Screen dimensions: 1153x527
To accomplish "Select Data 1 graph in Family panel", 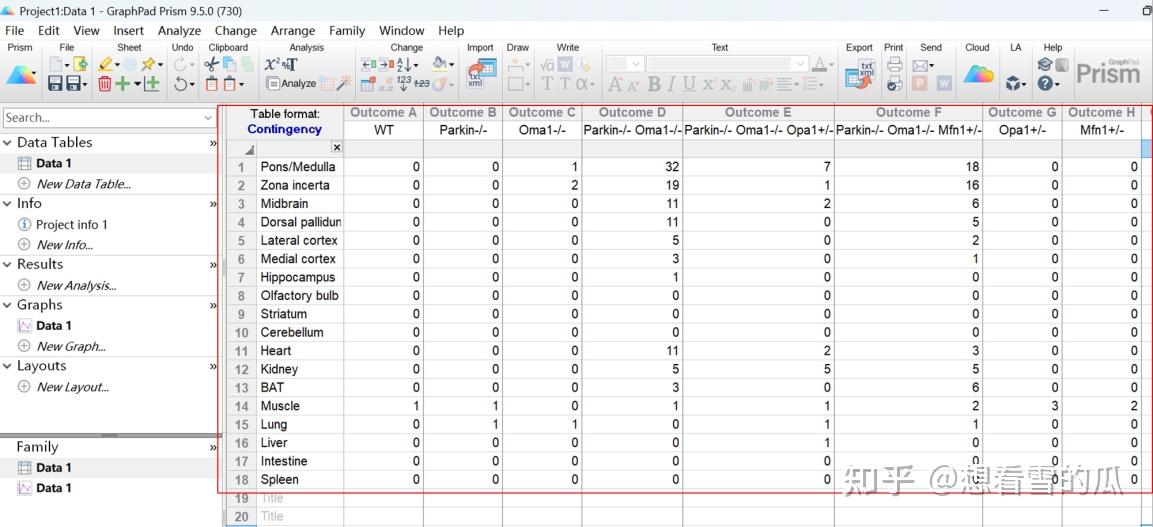I will pyautogui.click(x=54, y=488).
